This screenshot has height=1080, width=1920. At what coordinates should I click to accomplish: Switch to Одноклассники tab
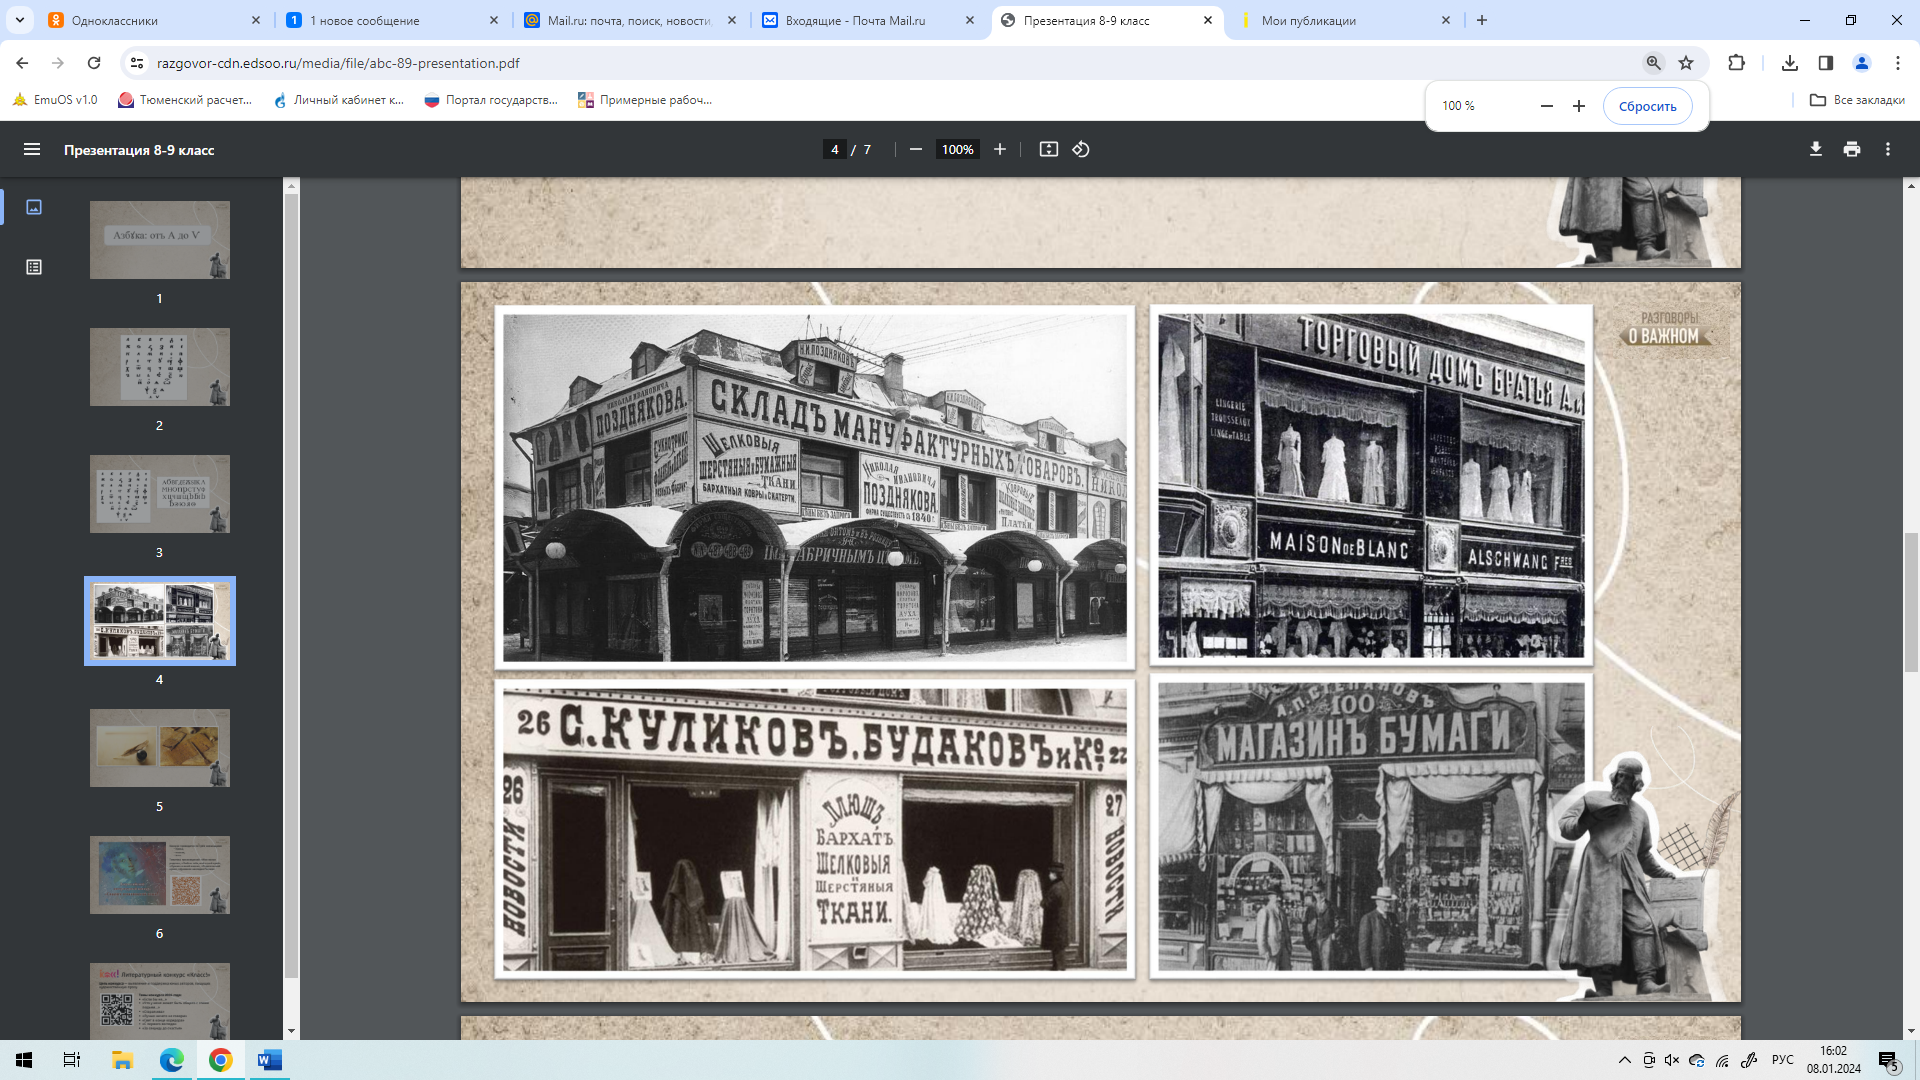tap(155, 20)
